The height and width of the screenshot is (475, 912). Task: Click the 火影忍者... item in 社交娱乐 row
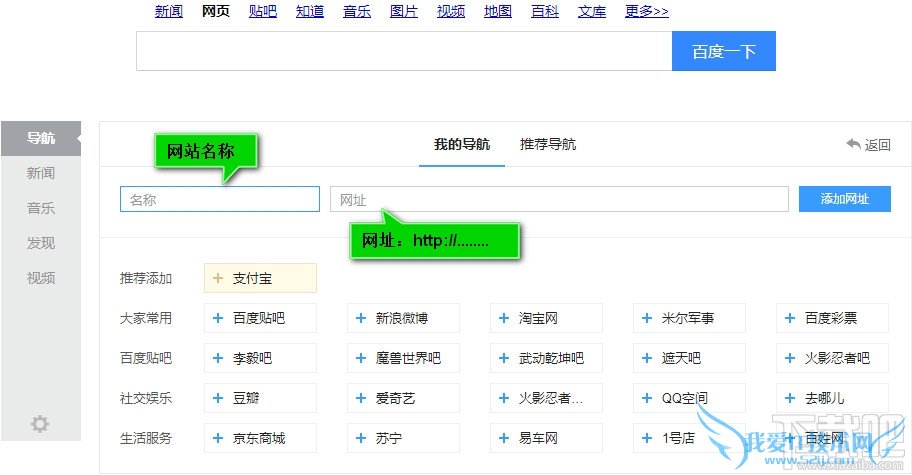[546, 398]
